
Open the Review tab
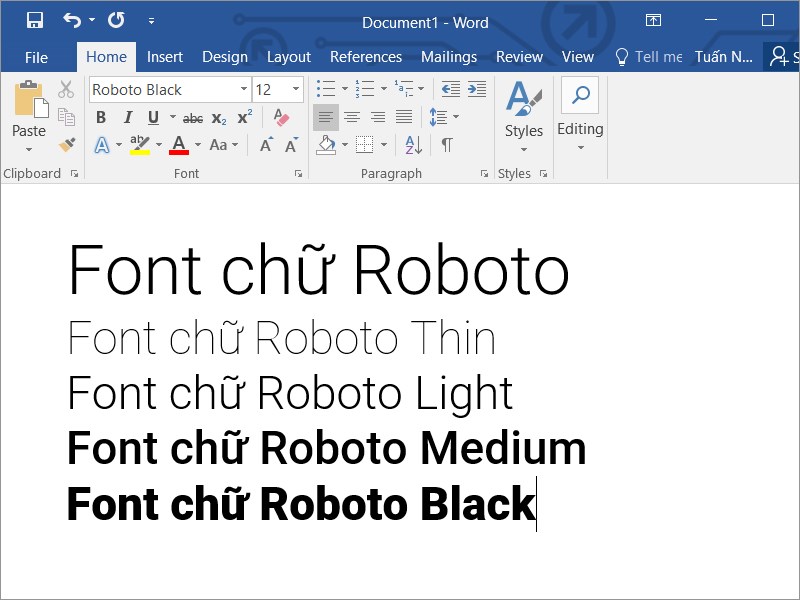pos(519,57)
